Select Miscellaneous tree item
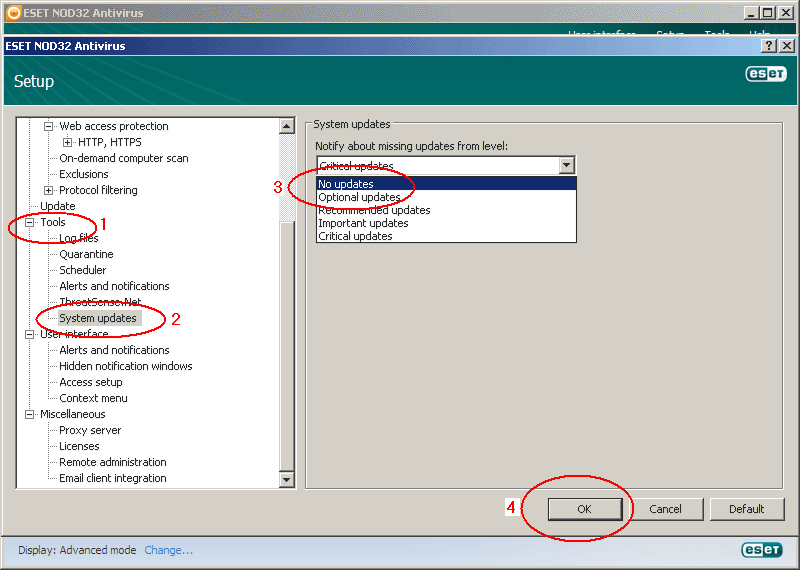This screenshot has height=570, width=800. tap(73, 414)
